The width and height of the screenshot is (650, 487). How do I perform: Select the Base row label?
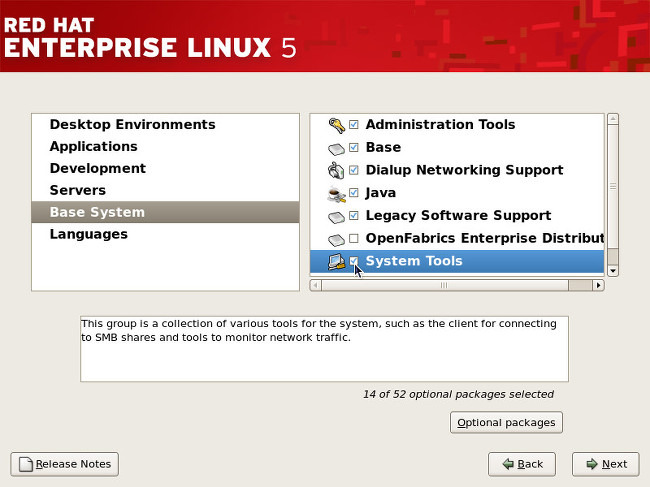click(383, 147)
